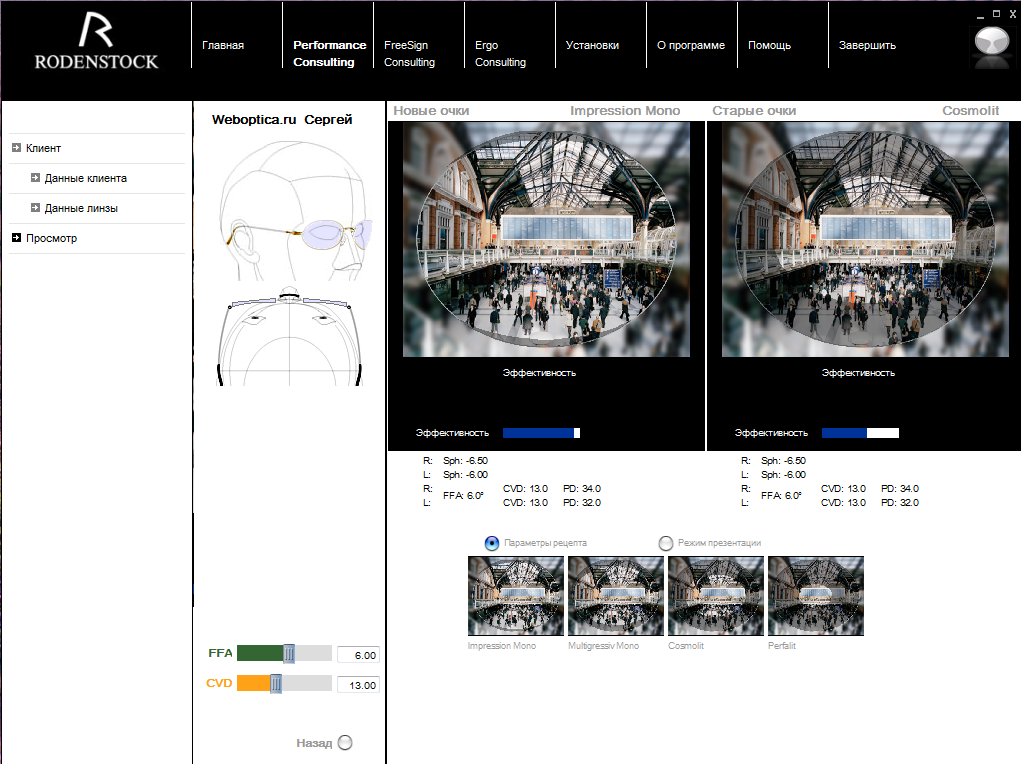The height and width of the screenshot is (764, 1021).
Task: Click the FFA slider handle
Action: pyautogui.click(x=289, y=653)
